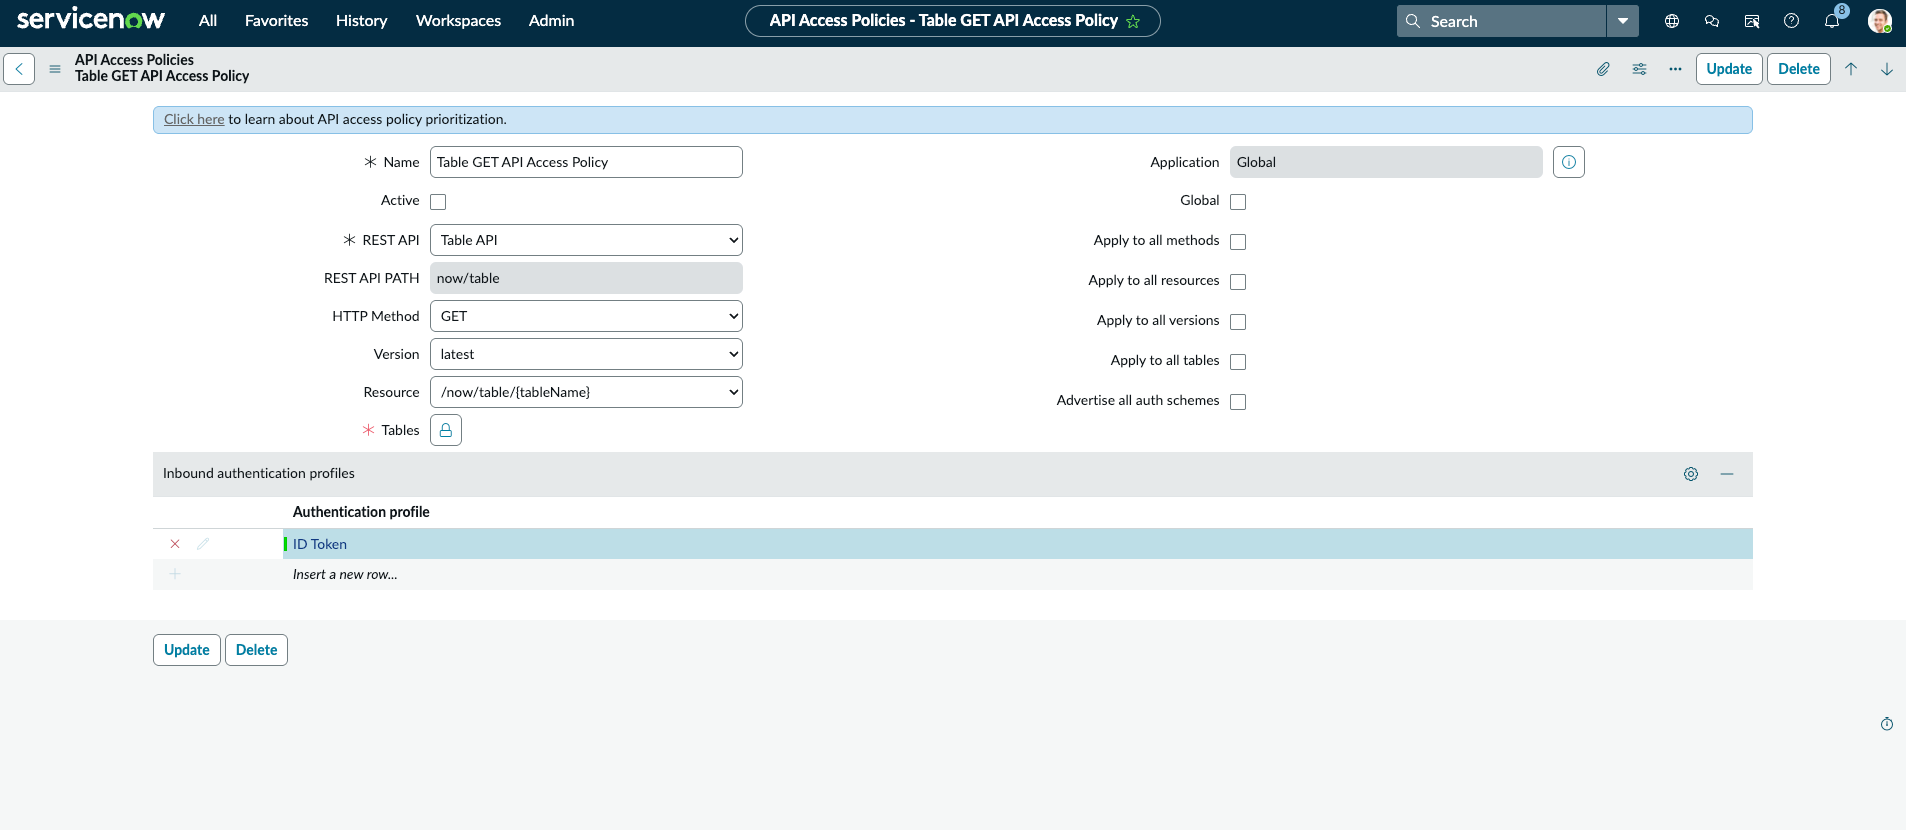
Task: Follow the Click here link
Action: coord(194,119)
